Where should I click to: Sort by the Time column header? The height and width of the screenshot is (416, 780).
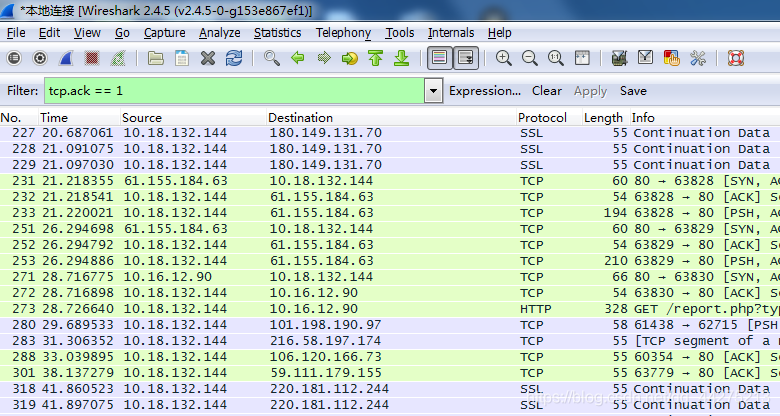pyautogui.click(x=80, y=118)
